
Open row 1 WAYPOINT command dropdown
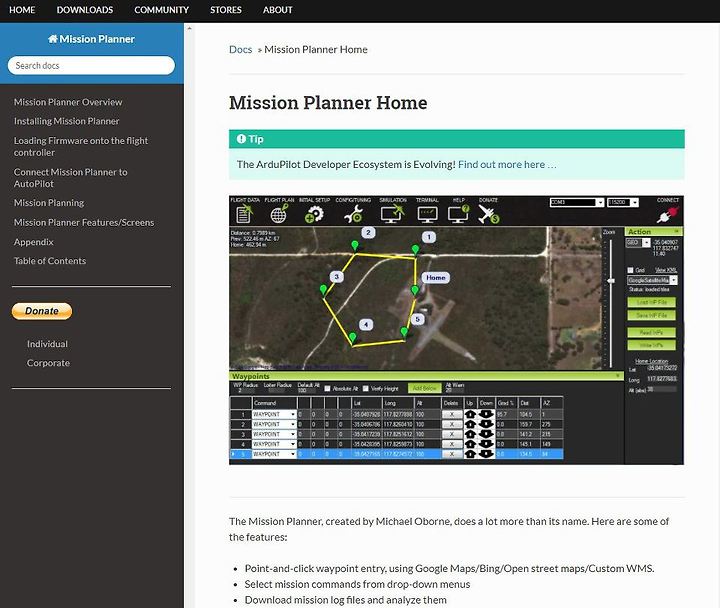point(274,414)
